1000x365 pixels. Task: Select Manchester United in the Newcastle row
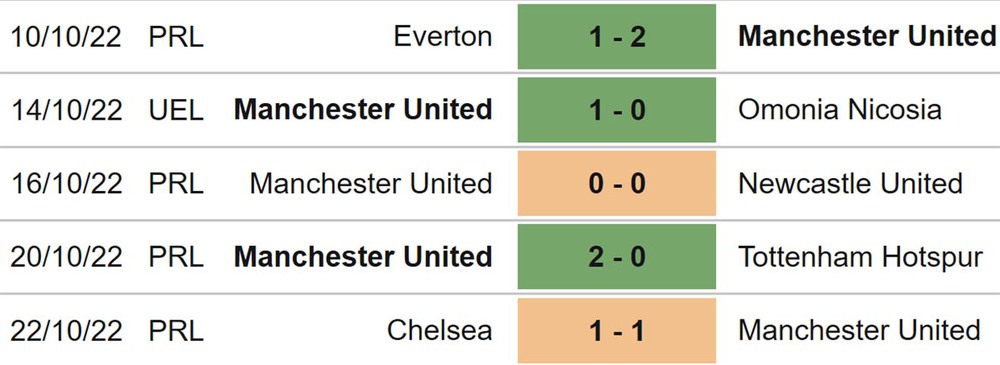pos(371,184)
